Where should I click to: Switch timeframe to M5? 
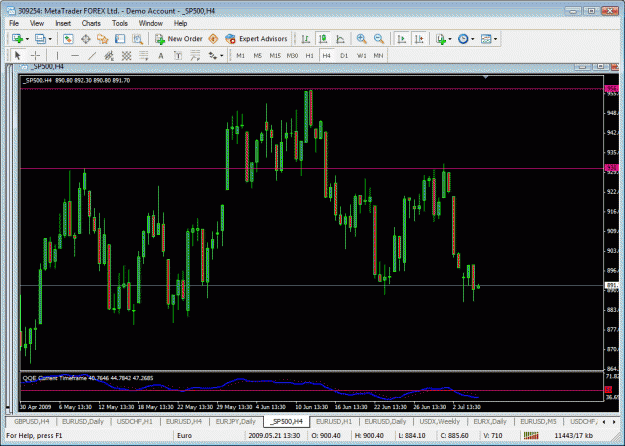(257, 55)
